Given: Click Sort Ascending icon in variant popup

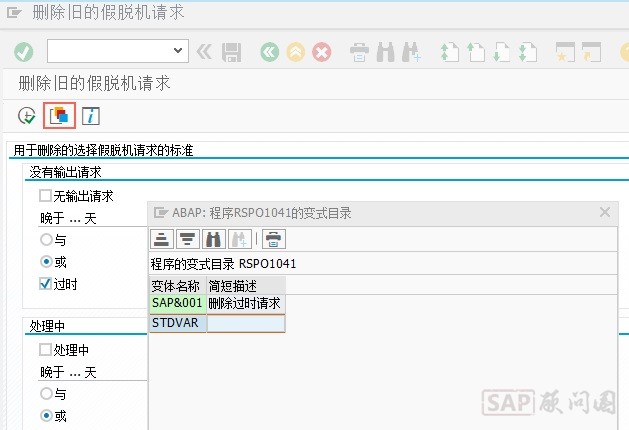Looking at the screenshot, I should [x=162, y=239].
